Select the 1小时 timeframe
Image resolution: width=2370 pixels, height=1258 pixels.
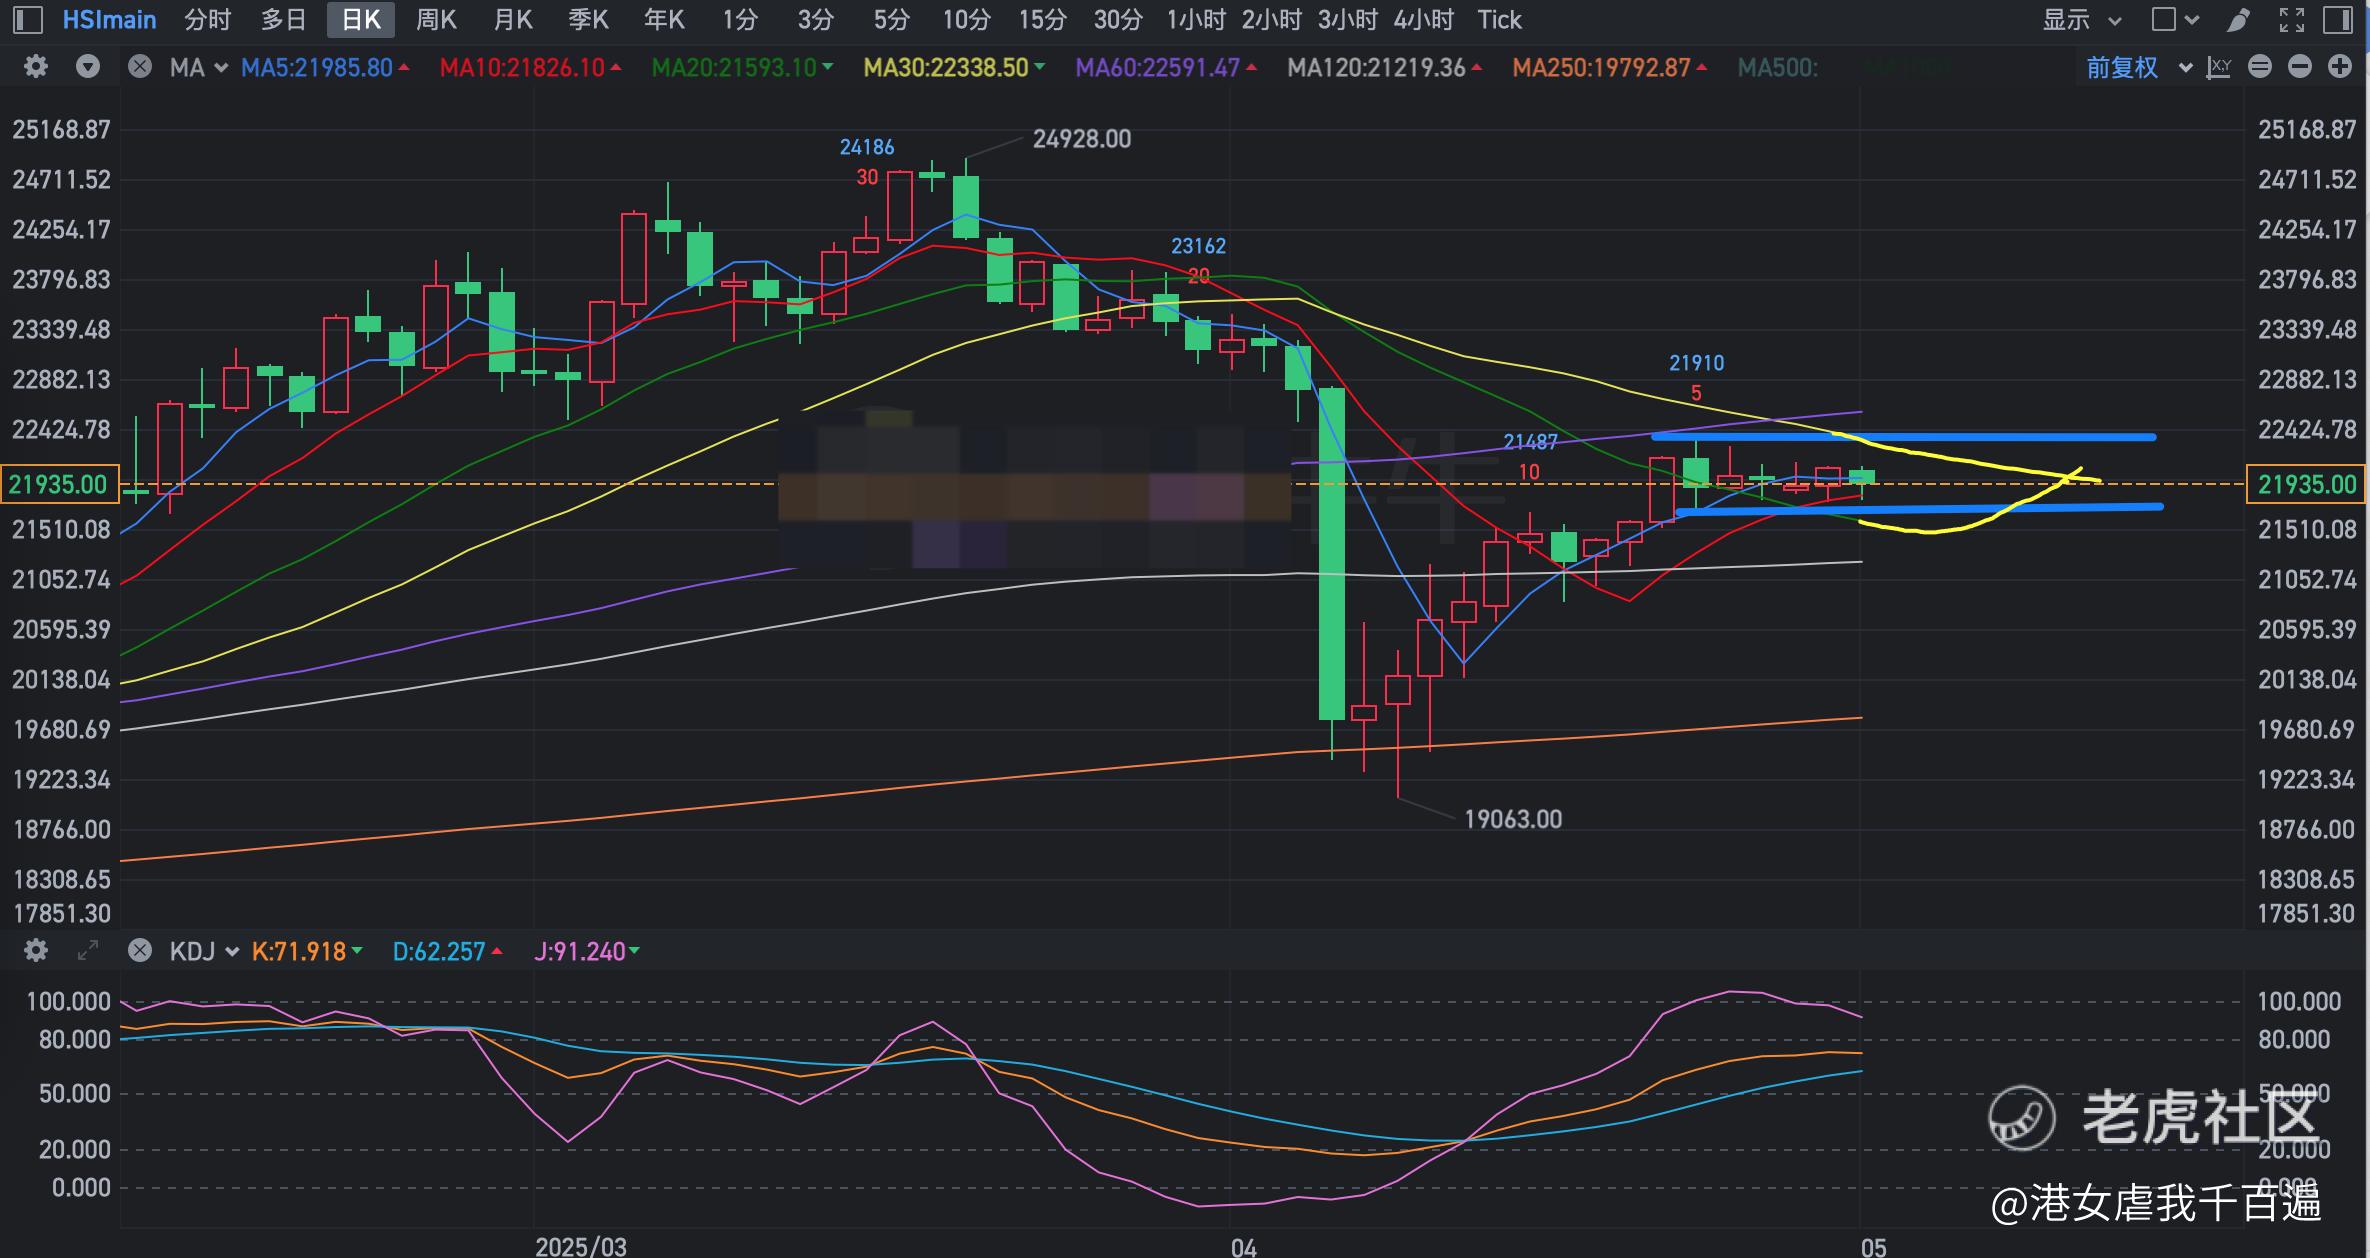pos(1196,20)
